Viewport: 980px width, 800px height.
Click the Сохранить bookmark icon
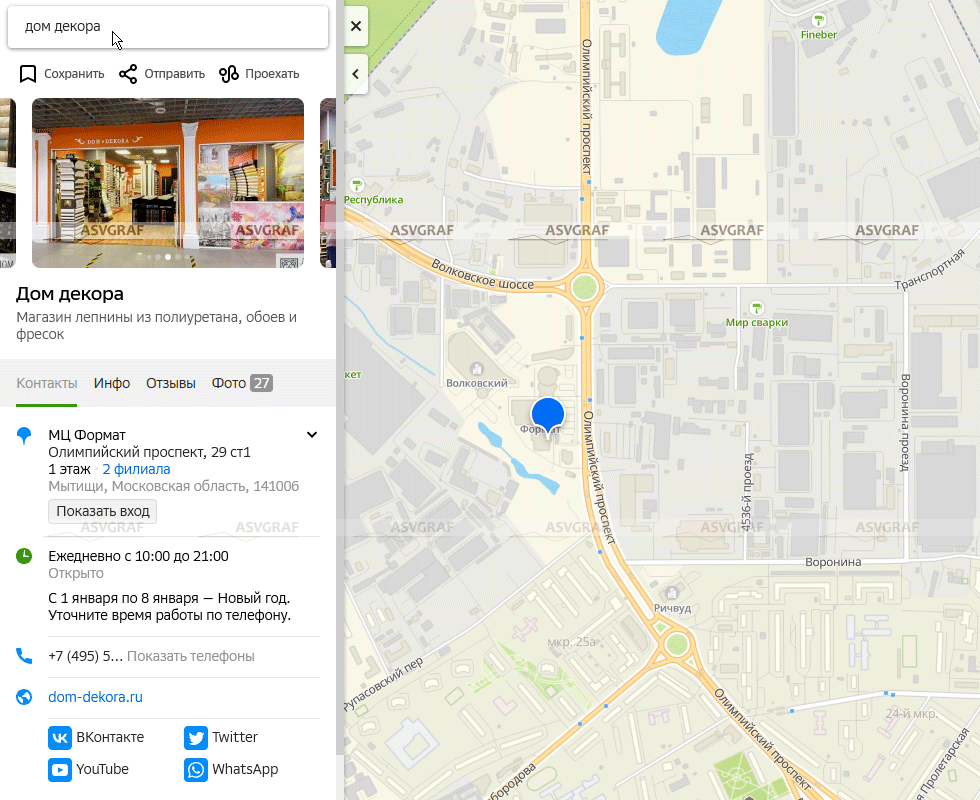point(28,74)
